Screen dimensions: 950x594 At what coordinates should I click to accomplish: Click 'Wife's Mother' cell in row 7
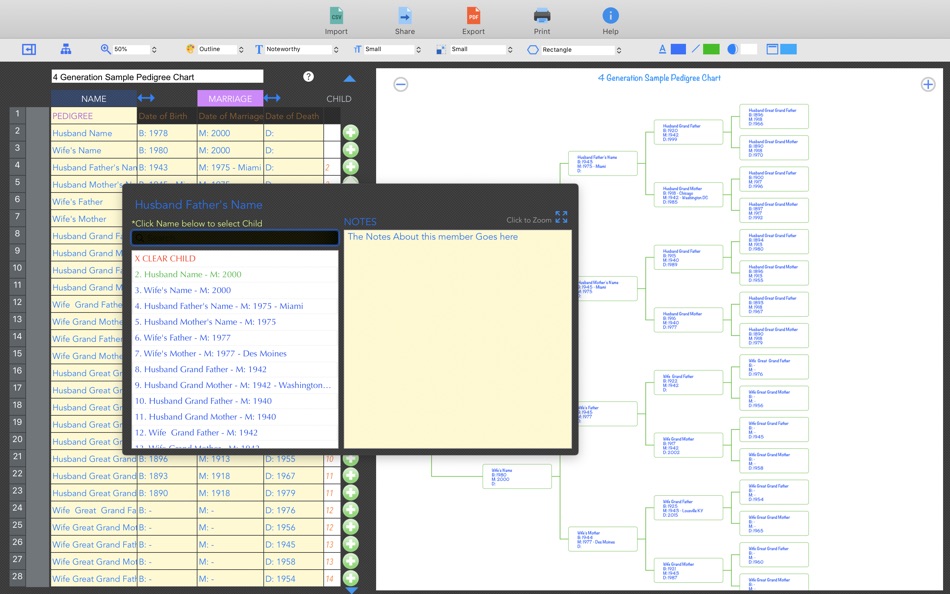click(94, 218)
